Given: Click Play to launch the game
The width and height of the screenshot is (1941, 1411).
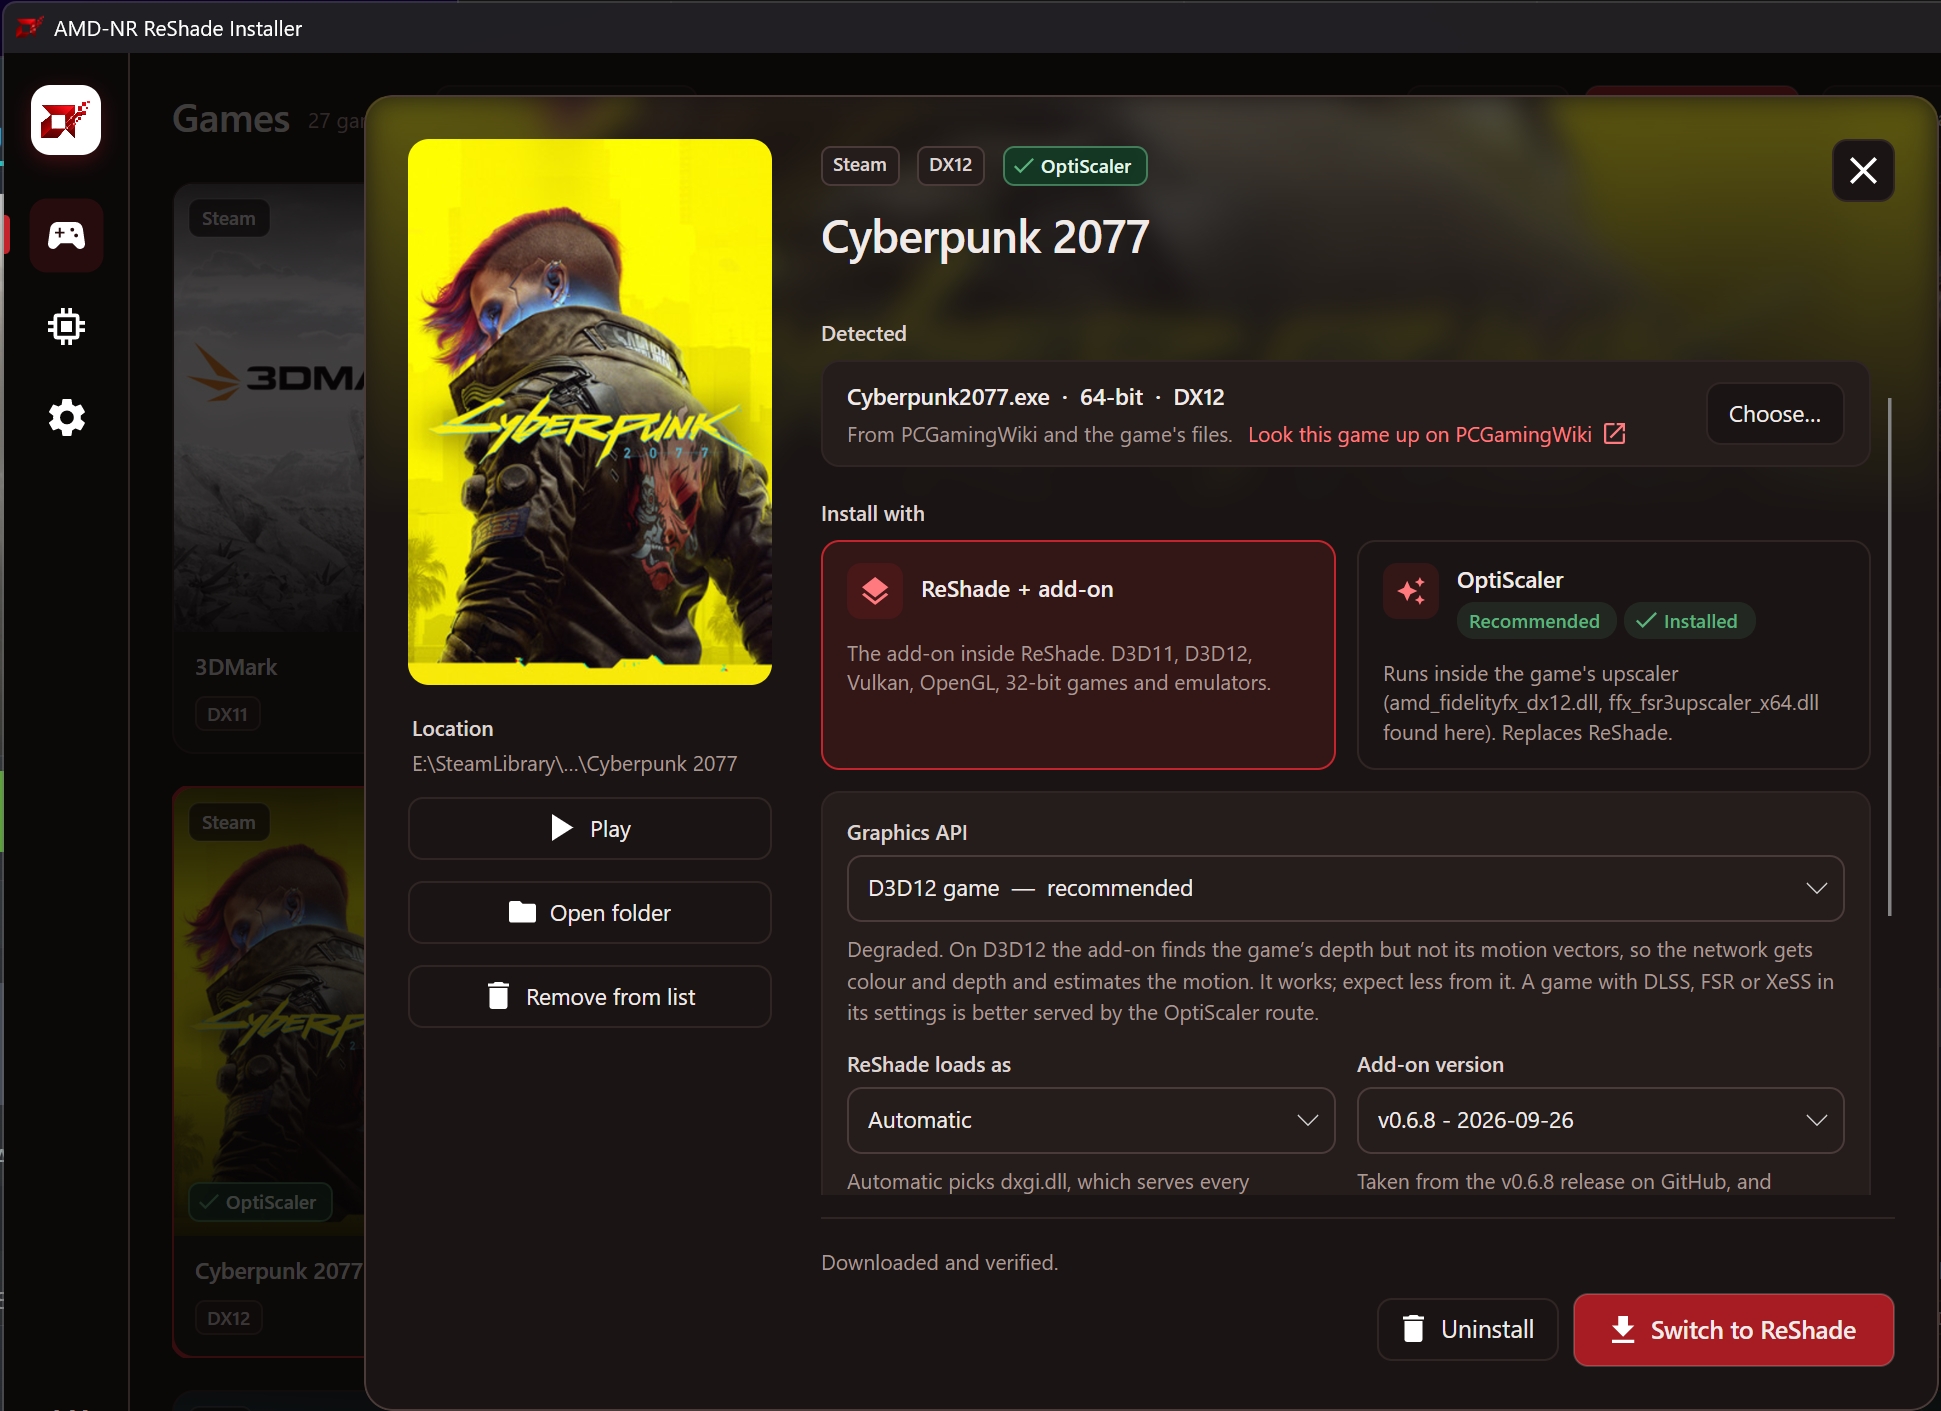Looking at the screenshot, I should pyautogui.click(x=590, y=828).
